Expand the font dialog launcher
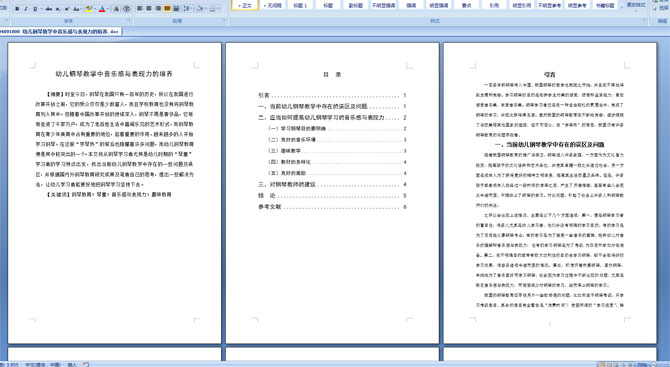Image resolution: width=670 pixels, height=367 pixels. [129, 21]
